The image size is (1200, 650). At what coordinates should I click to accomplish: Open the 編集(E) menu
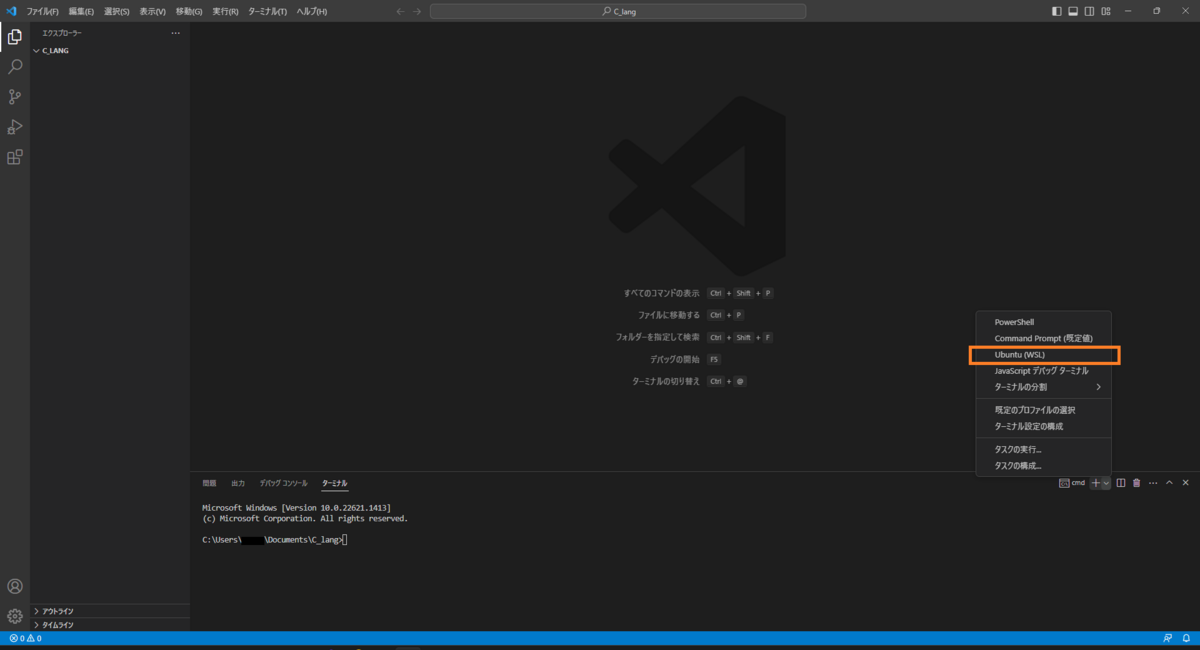(81, 11)
